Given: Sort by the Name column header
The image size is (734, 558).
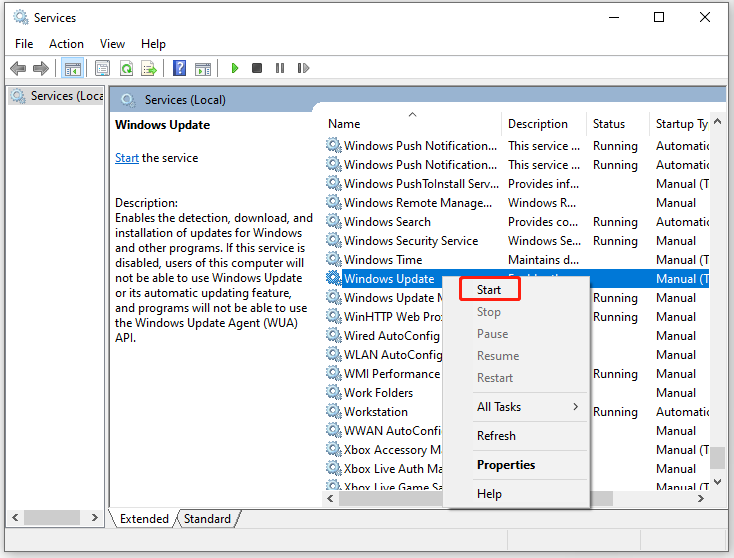Looking at the screenshot, I should (x=412, y=124).
